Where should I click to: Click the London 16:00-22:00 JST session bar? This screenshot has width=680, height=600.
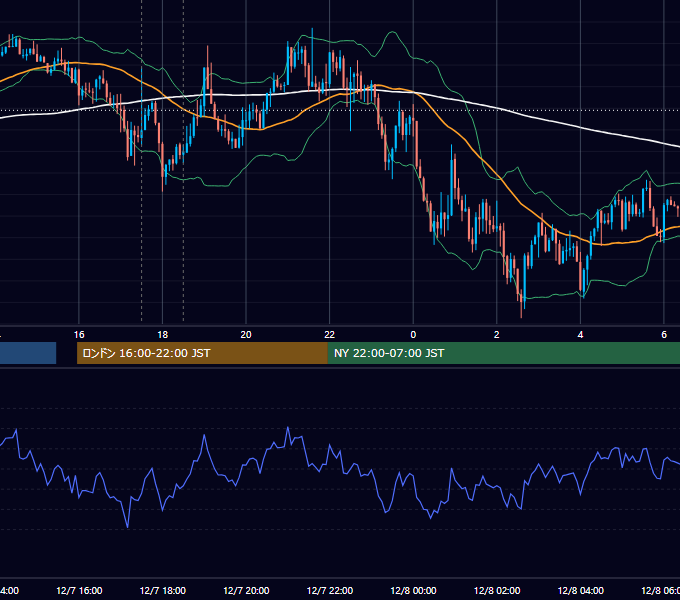[202, 353]
